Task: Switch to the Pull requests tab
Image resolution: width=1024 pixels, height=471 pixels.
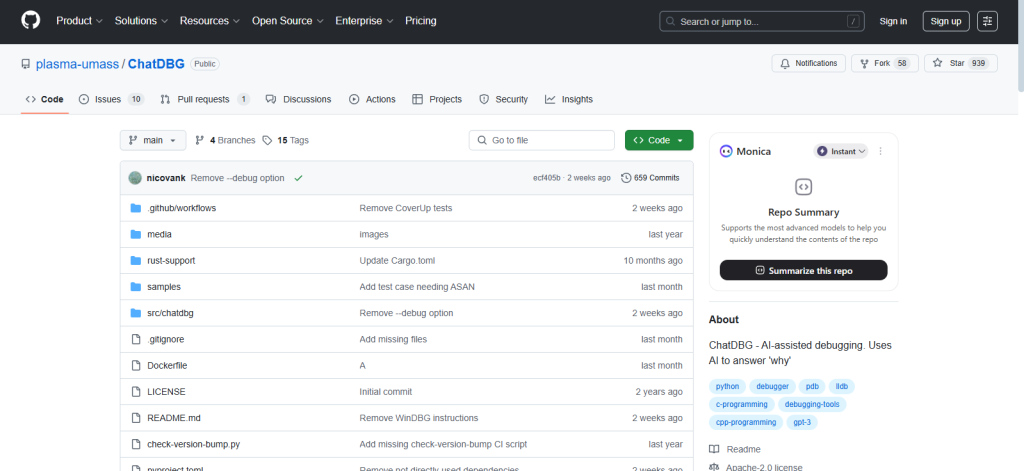Action: 205,99
